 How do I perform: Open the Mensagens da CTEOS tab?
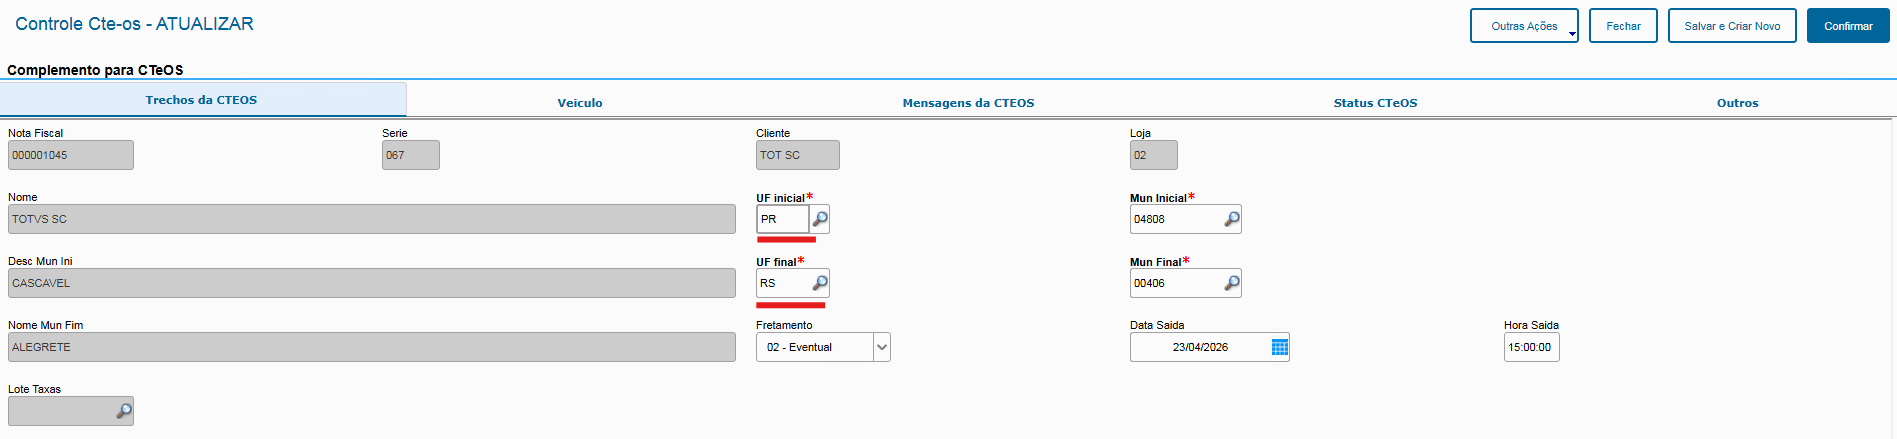point(968,103)
